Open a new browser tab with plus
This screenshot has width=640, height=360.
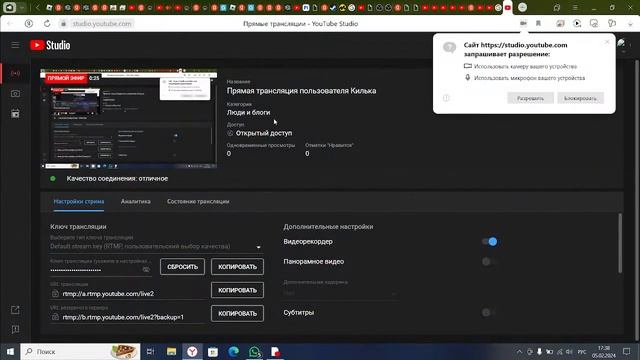click(x=522, y=7)
